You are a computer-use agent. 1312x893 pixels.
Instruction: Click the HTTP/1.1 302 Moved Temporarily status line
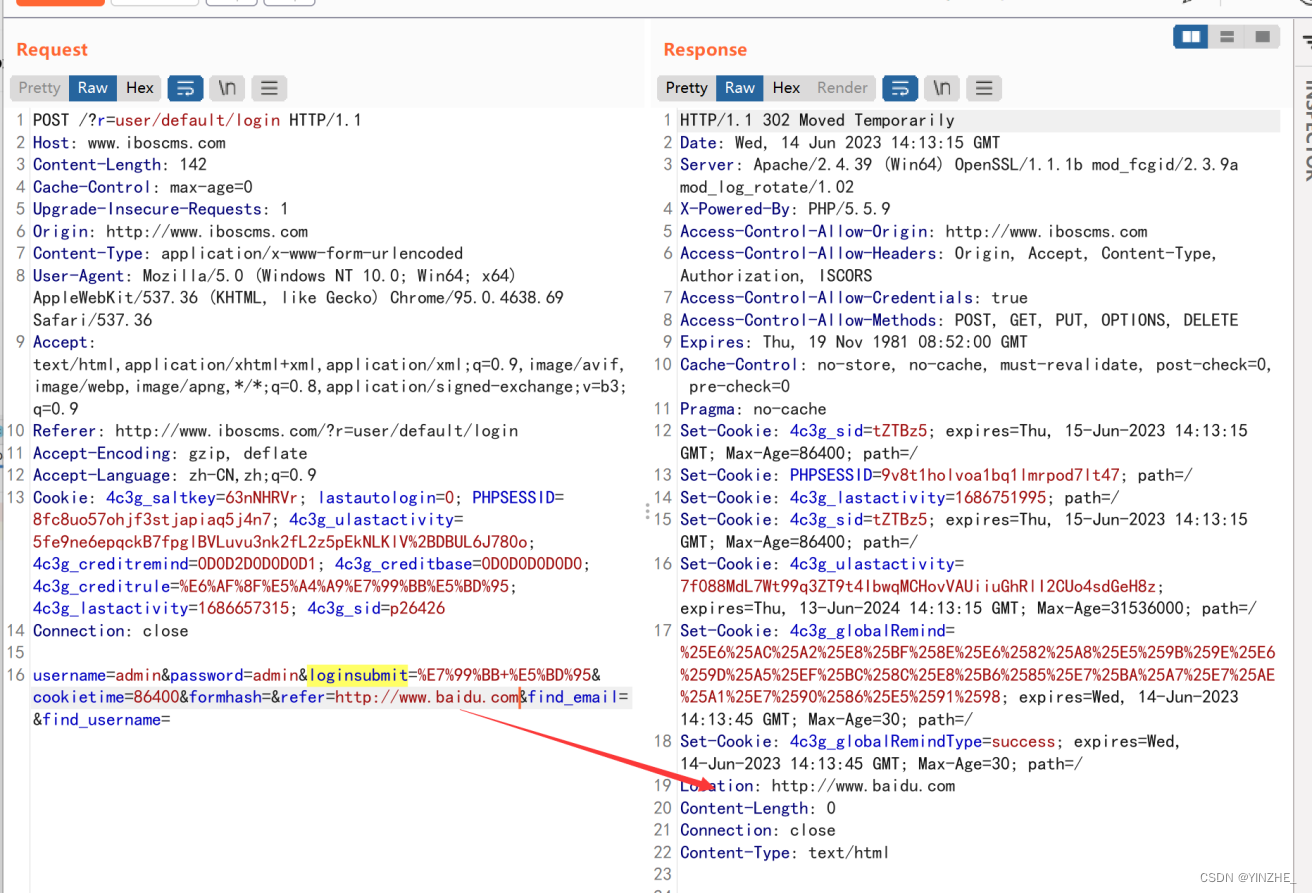[817, 120]
